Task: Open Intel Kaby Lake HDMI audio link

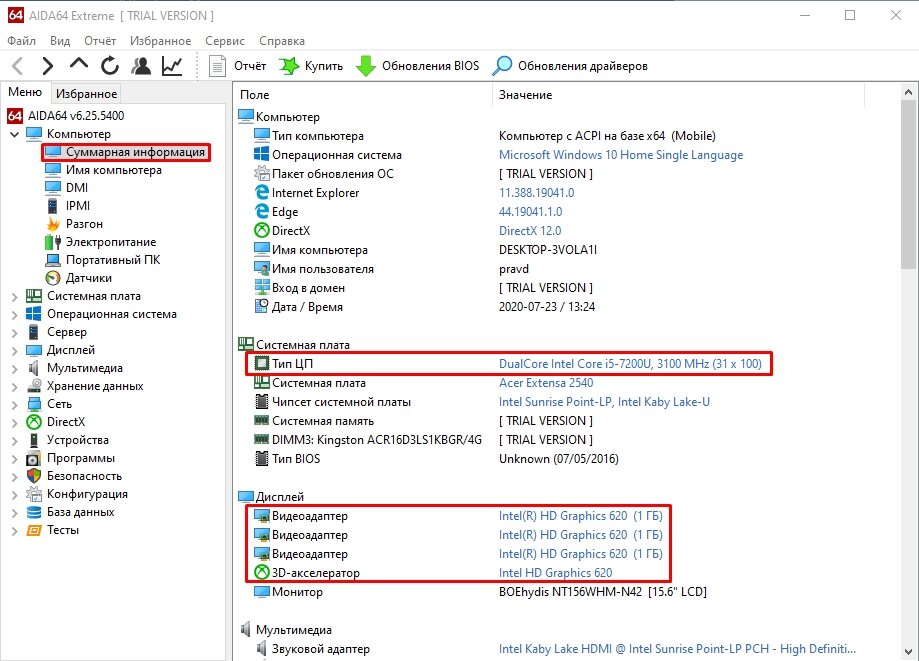Action: (677, 649)
